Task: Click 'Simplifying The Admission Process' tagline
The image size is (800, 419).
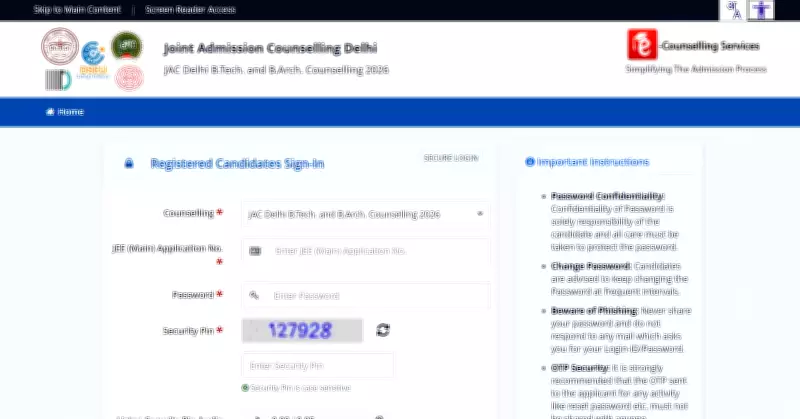Action: click(696, 69)
